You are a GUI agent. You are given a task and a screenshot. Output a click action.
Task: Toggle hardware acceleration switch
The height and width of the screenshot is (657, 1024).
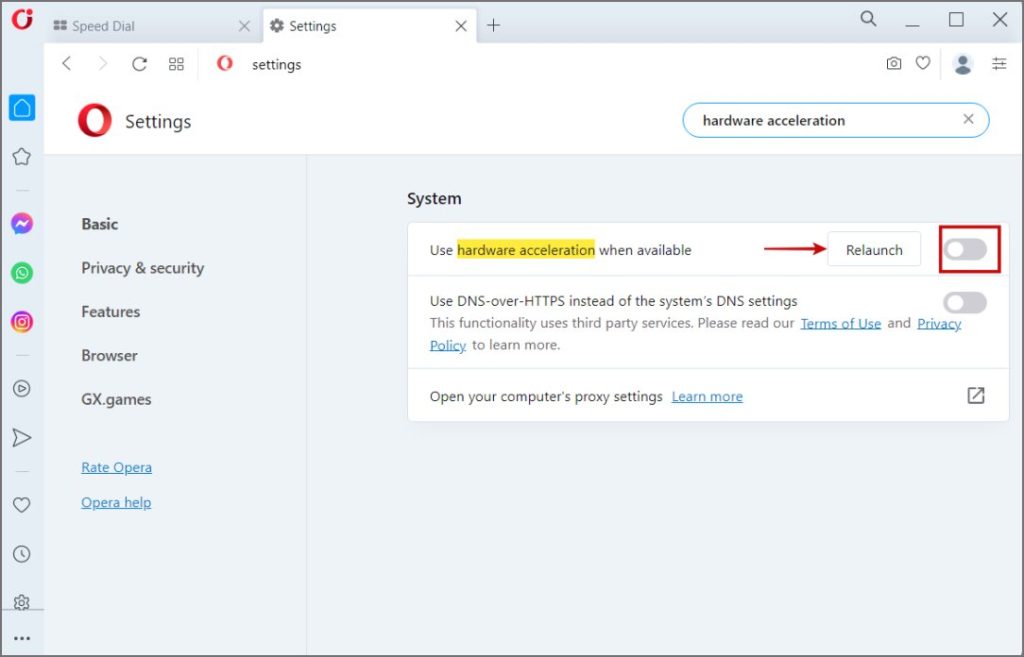click(x=965, y=249)
